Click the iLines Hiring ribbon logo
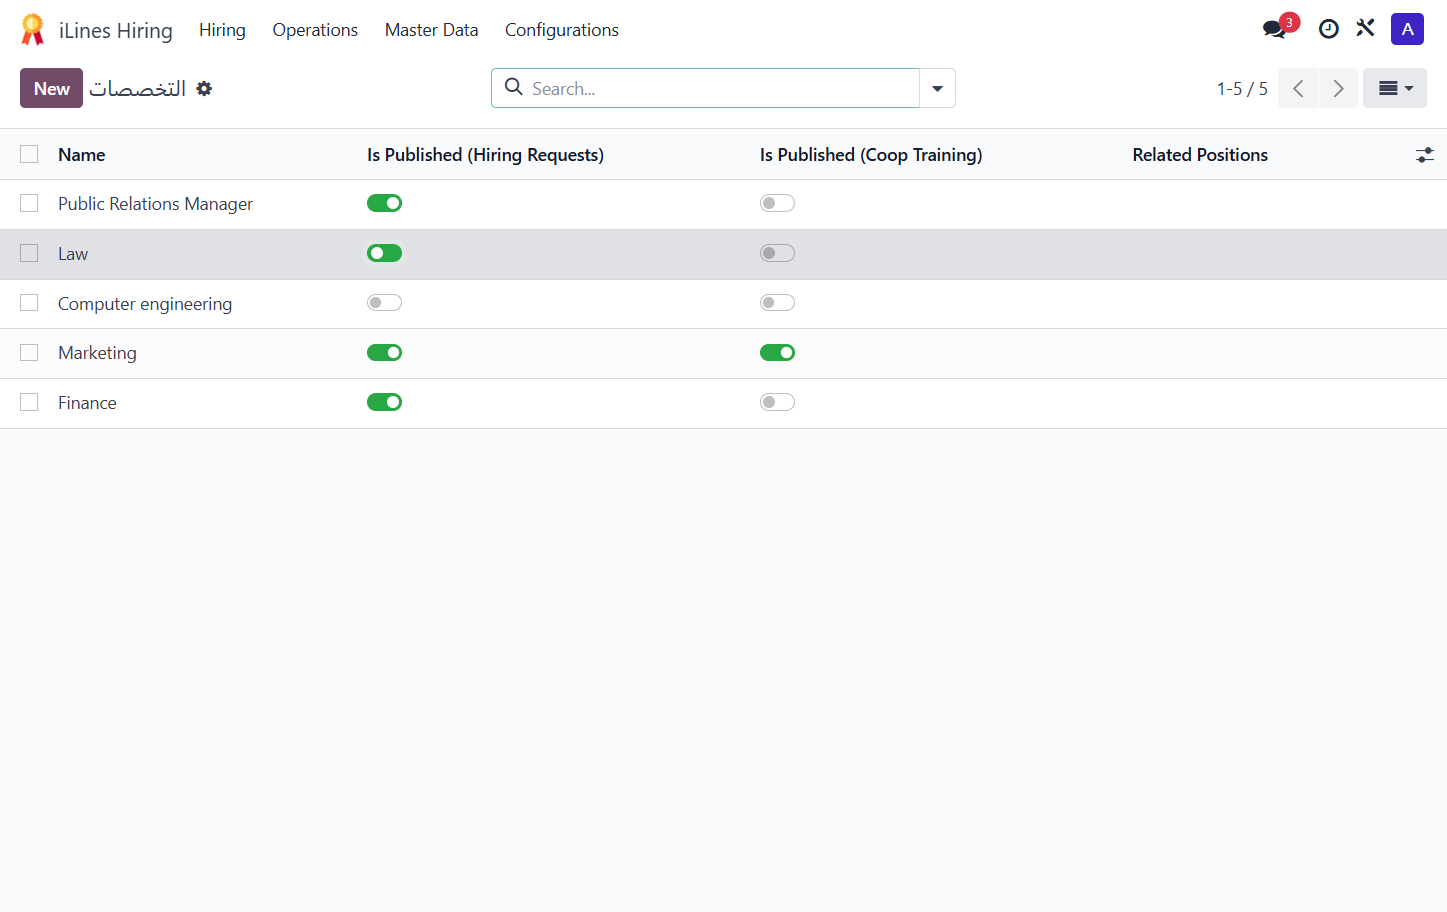 click(x=33, y=30)
